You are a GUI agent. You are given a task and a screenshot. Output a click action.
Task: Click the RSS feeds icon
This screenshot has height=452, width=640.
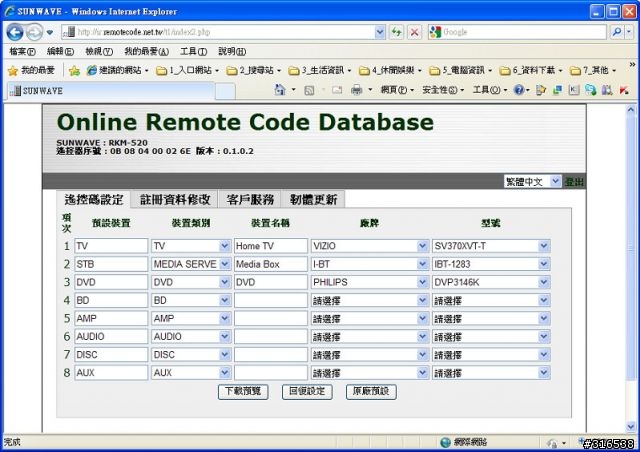[309, 90]
